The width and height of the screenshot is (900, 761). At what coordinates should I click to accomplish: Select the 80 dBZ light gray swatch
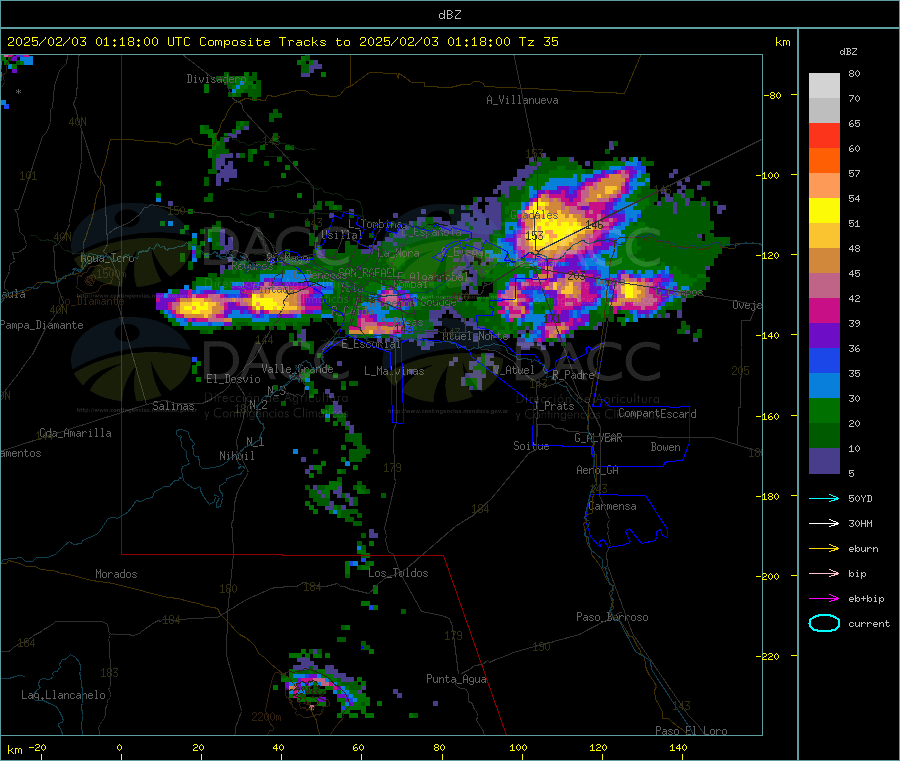point(824,86)
